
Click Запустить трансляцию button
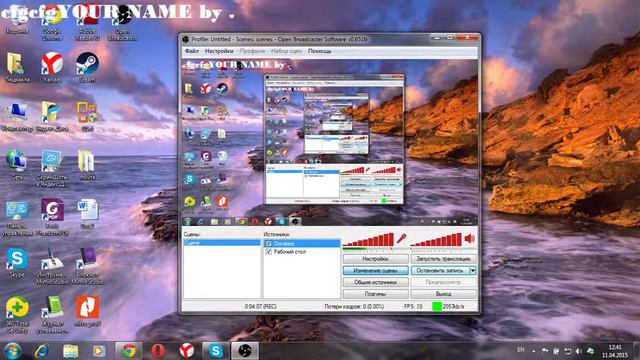(444, 259)
